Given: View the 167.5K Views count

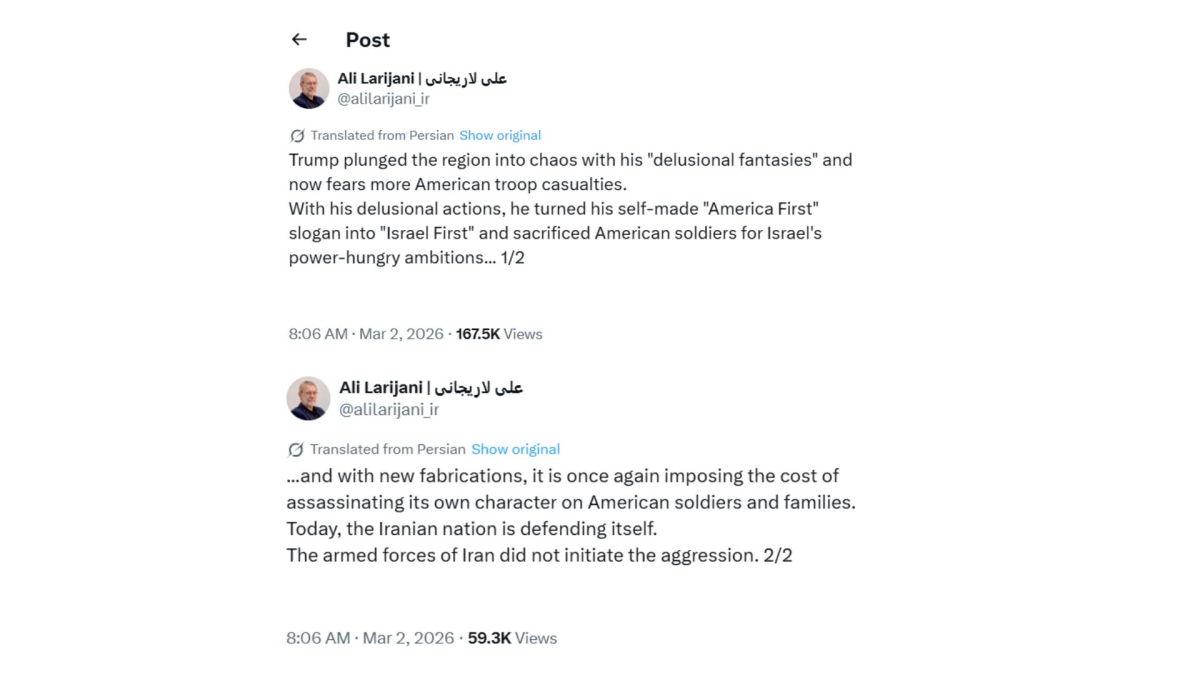Looking at the screenshot, I should [499, 334].
